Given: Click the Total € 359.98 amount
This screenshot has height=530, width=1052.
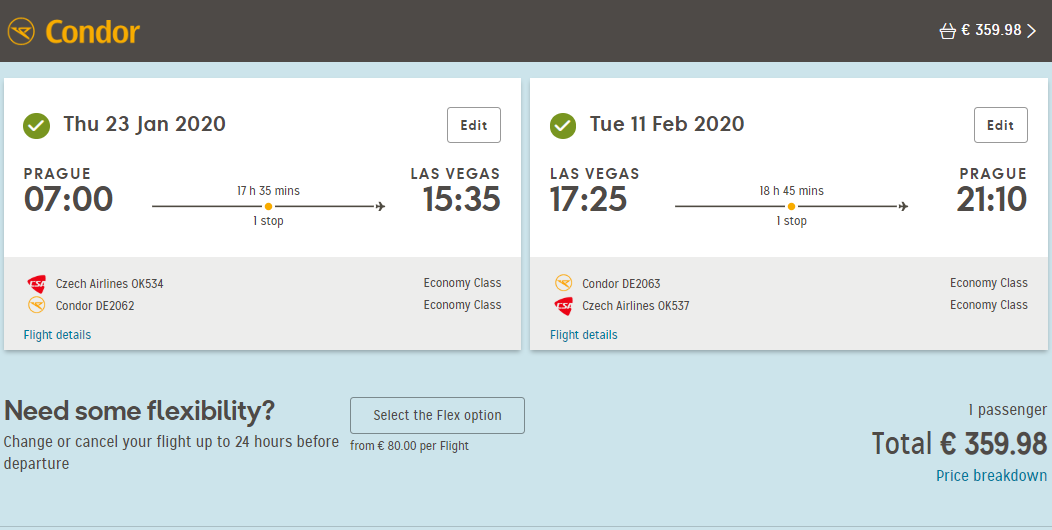Looking at the screenshot, I should click(x=959, y=443).
